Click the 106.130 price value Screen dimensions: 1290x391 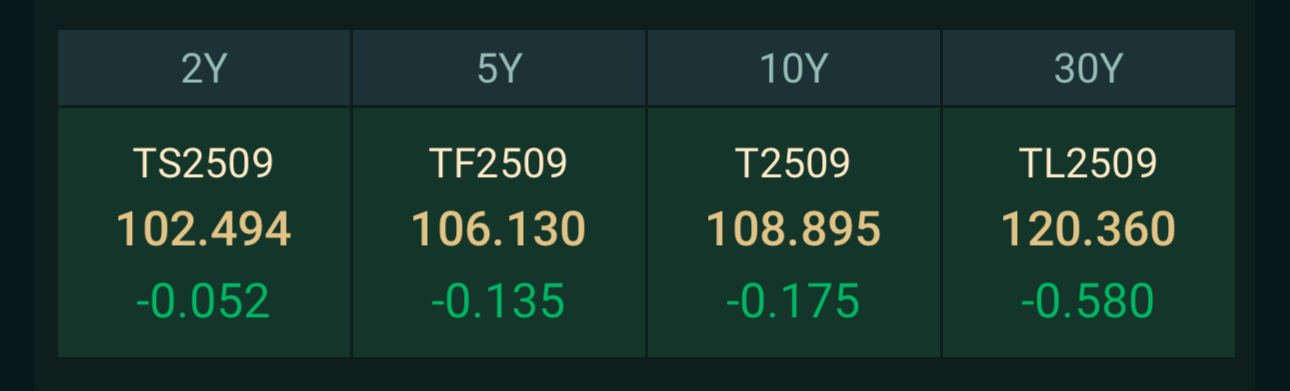pos(499,230)
